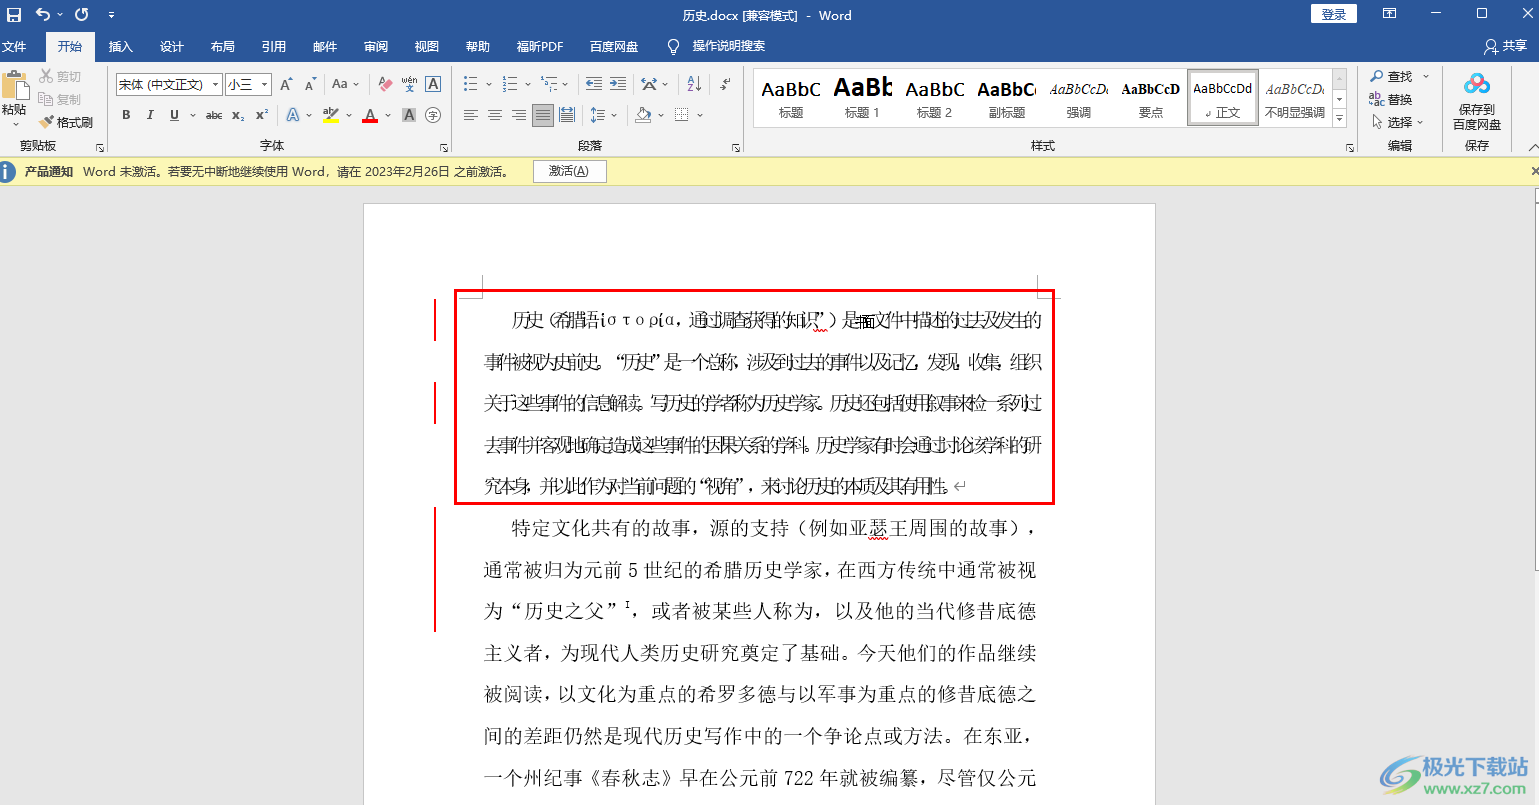
Task: Open font dialog launcher
Action: point(443,147)
